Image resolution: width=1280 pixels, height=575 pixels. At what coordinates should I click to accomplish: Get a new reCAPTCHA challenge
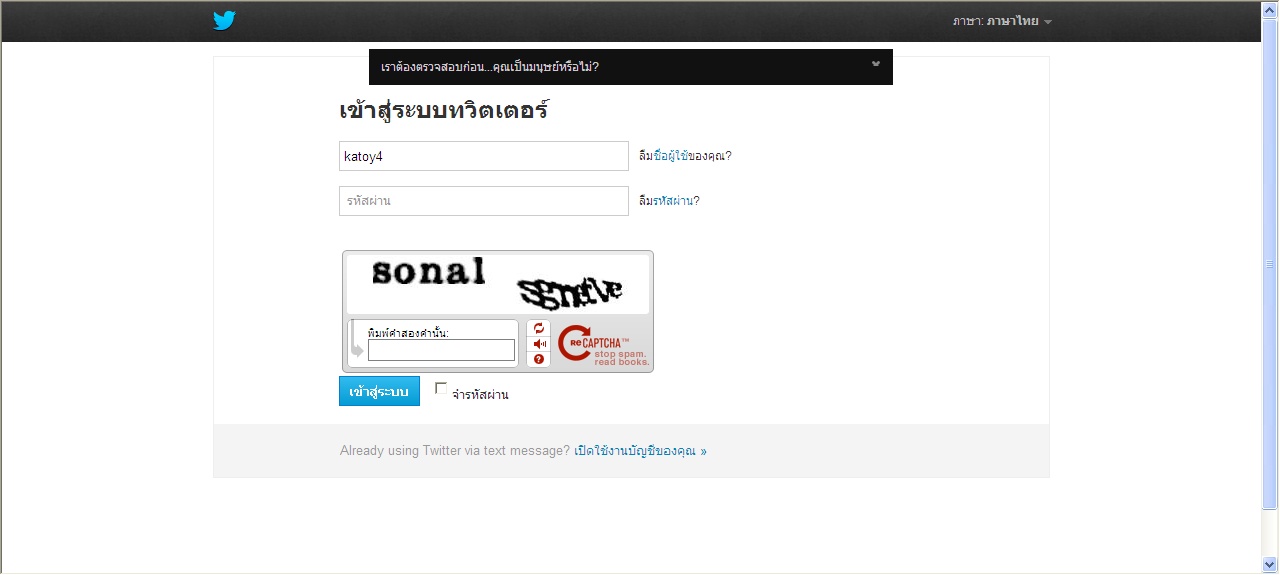click(539, 328)
